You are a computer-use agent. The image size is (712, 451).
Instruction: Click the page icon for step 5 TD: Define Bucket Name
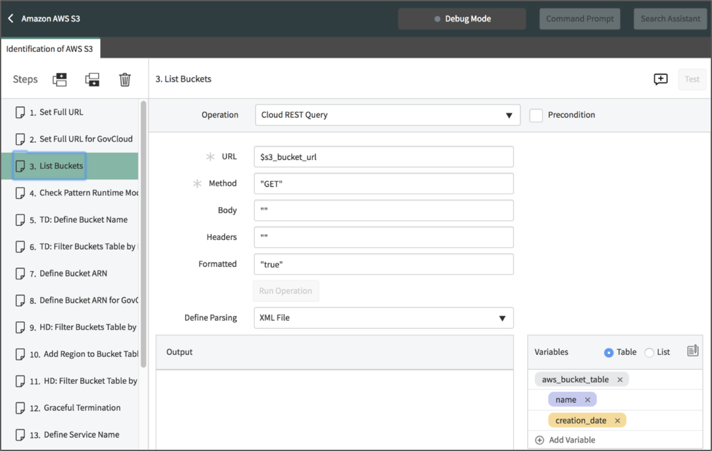pyautogui.click(x=20, y=220)
